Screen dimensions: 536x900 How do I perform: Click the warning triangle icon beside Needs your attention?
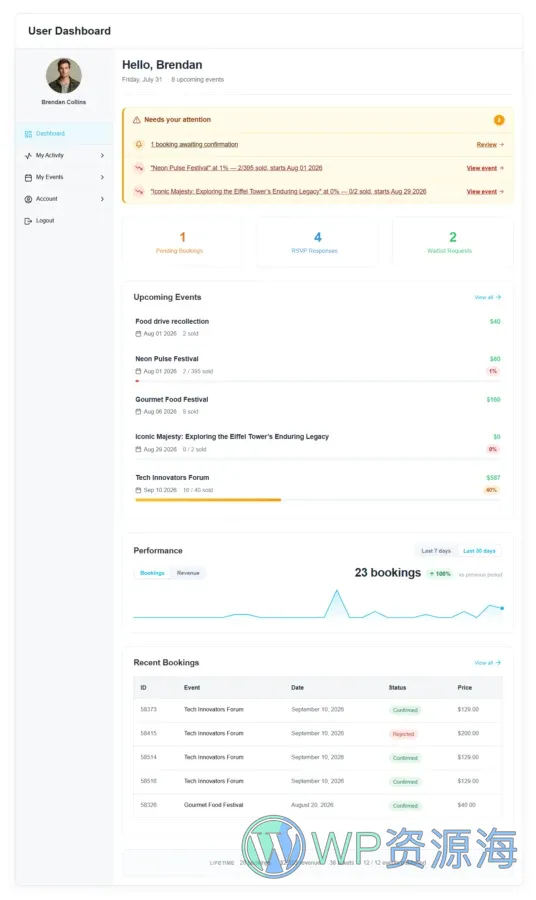pyautogui.click(x=137, y=120)
